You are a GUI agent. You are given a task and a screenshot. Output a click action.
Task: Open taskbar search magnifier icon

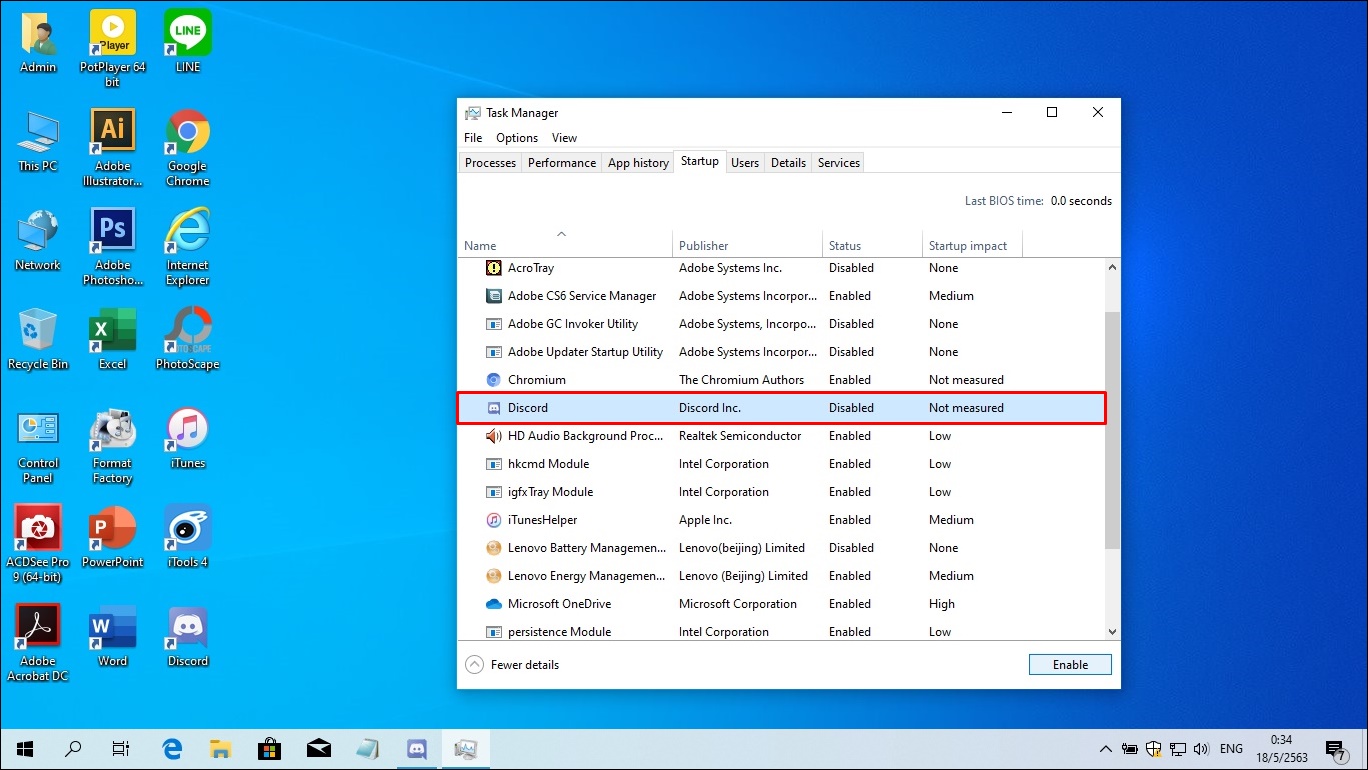tap(73, 749)
